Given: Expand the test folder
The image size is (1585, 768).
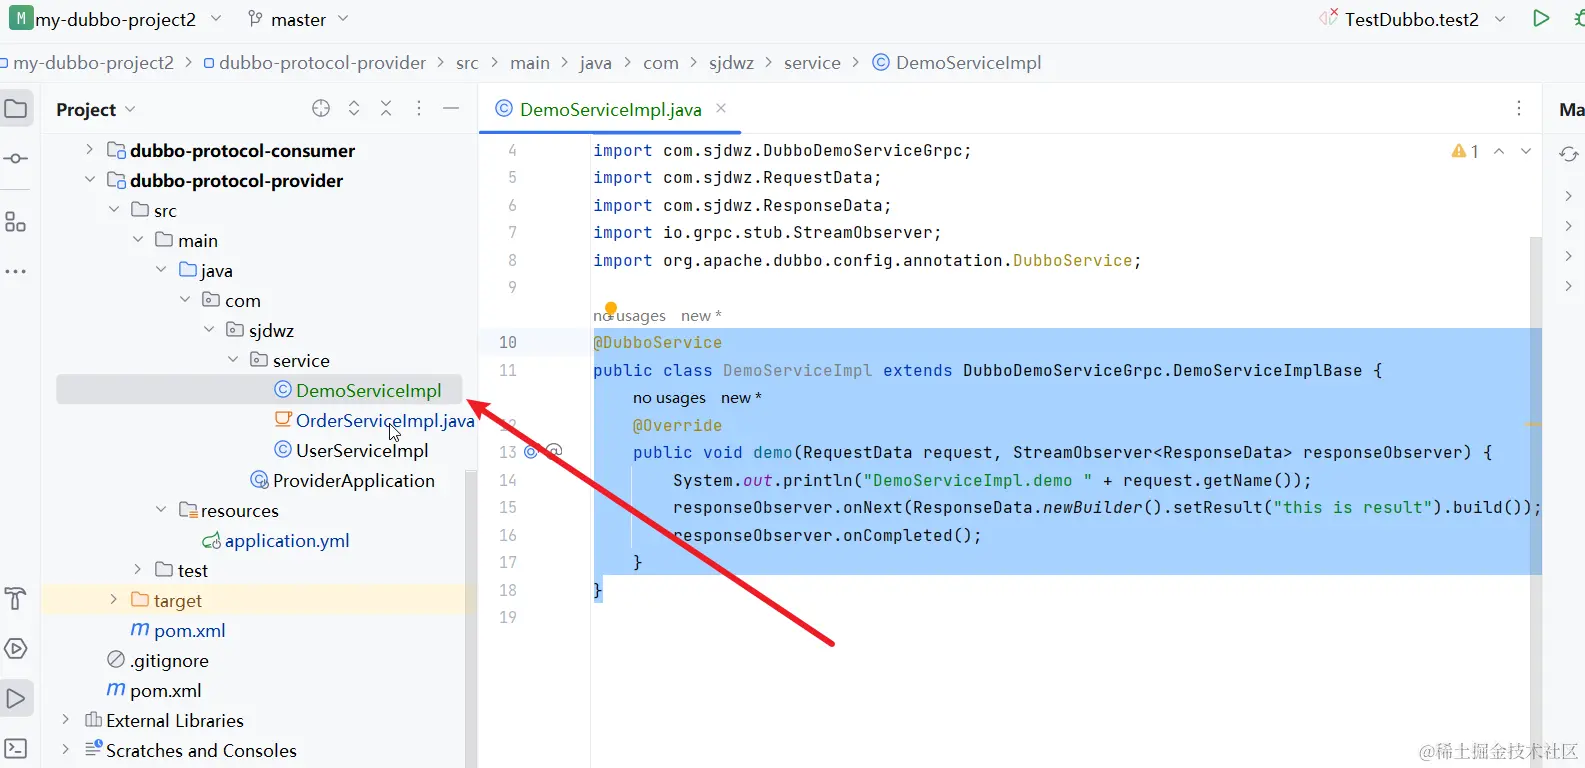Looking at the screenshot, I should pos(137,570).
